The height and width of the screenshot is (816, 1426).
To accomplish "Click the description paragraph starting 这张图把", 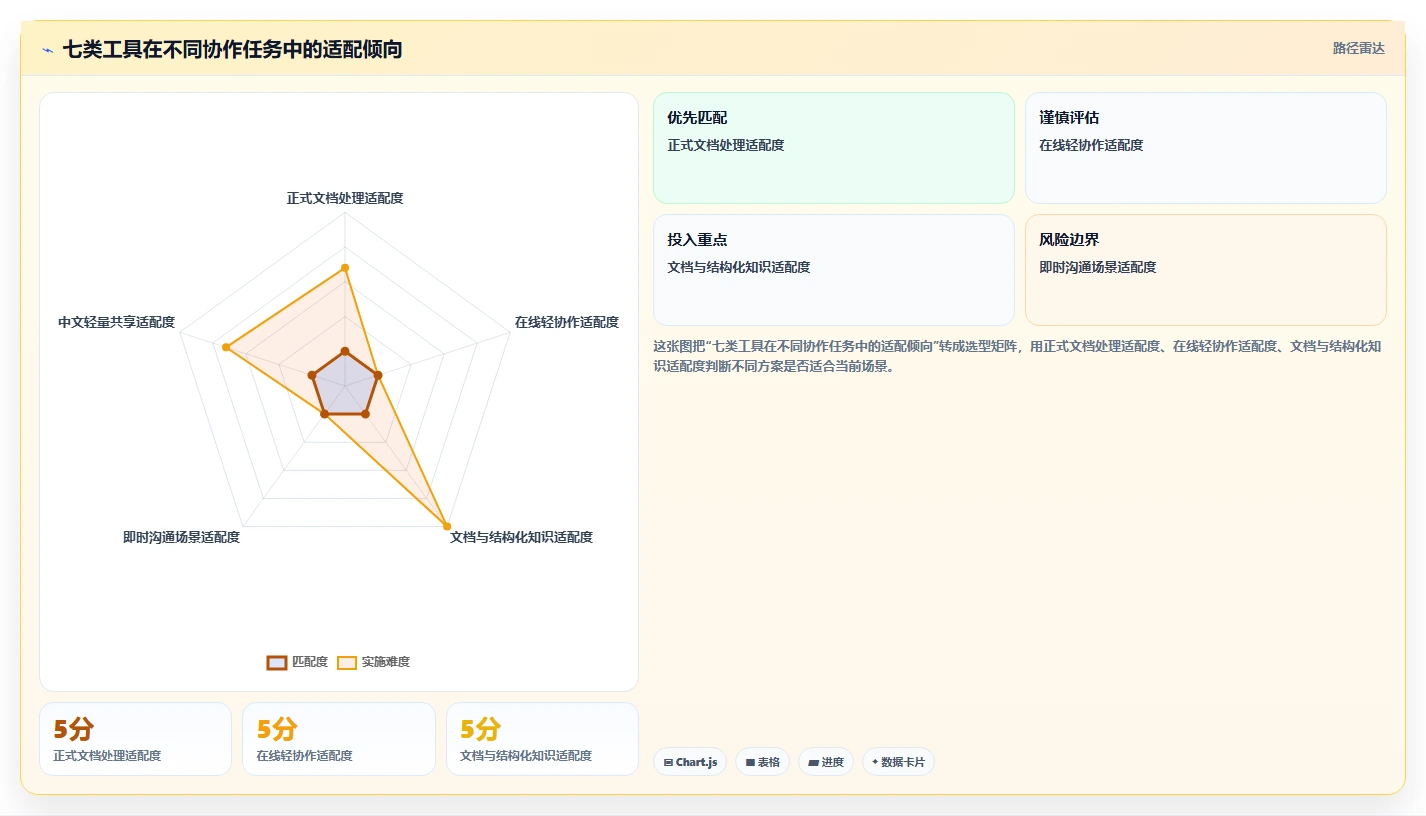I will tap(1018, 356).
